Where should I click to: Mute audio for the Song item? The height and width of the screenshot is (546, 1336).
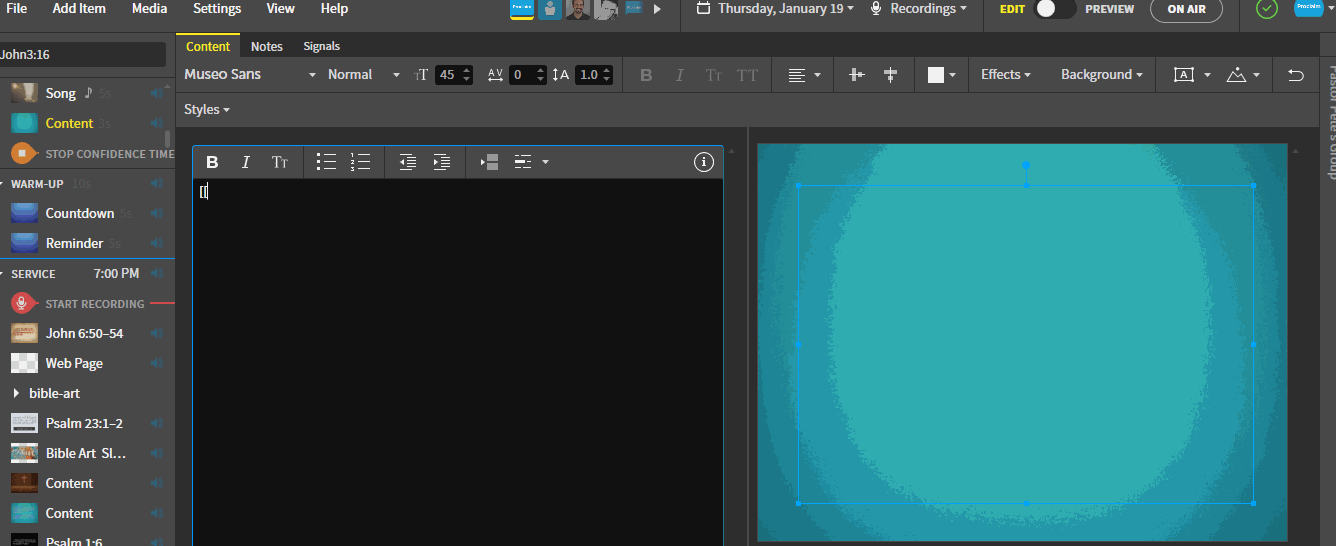157,93
